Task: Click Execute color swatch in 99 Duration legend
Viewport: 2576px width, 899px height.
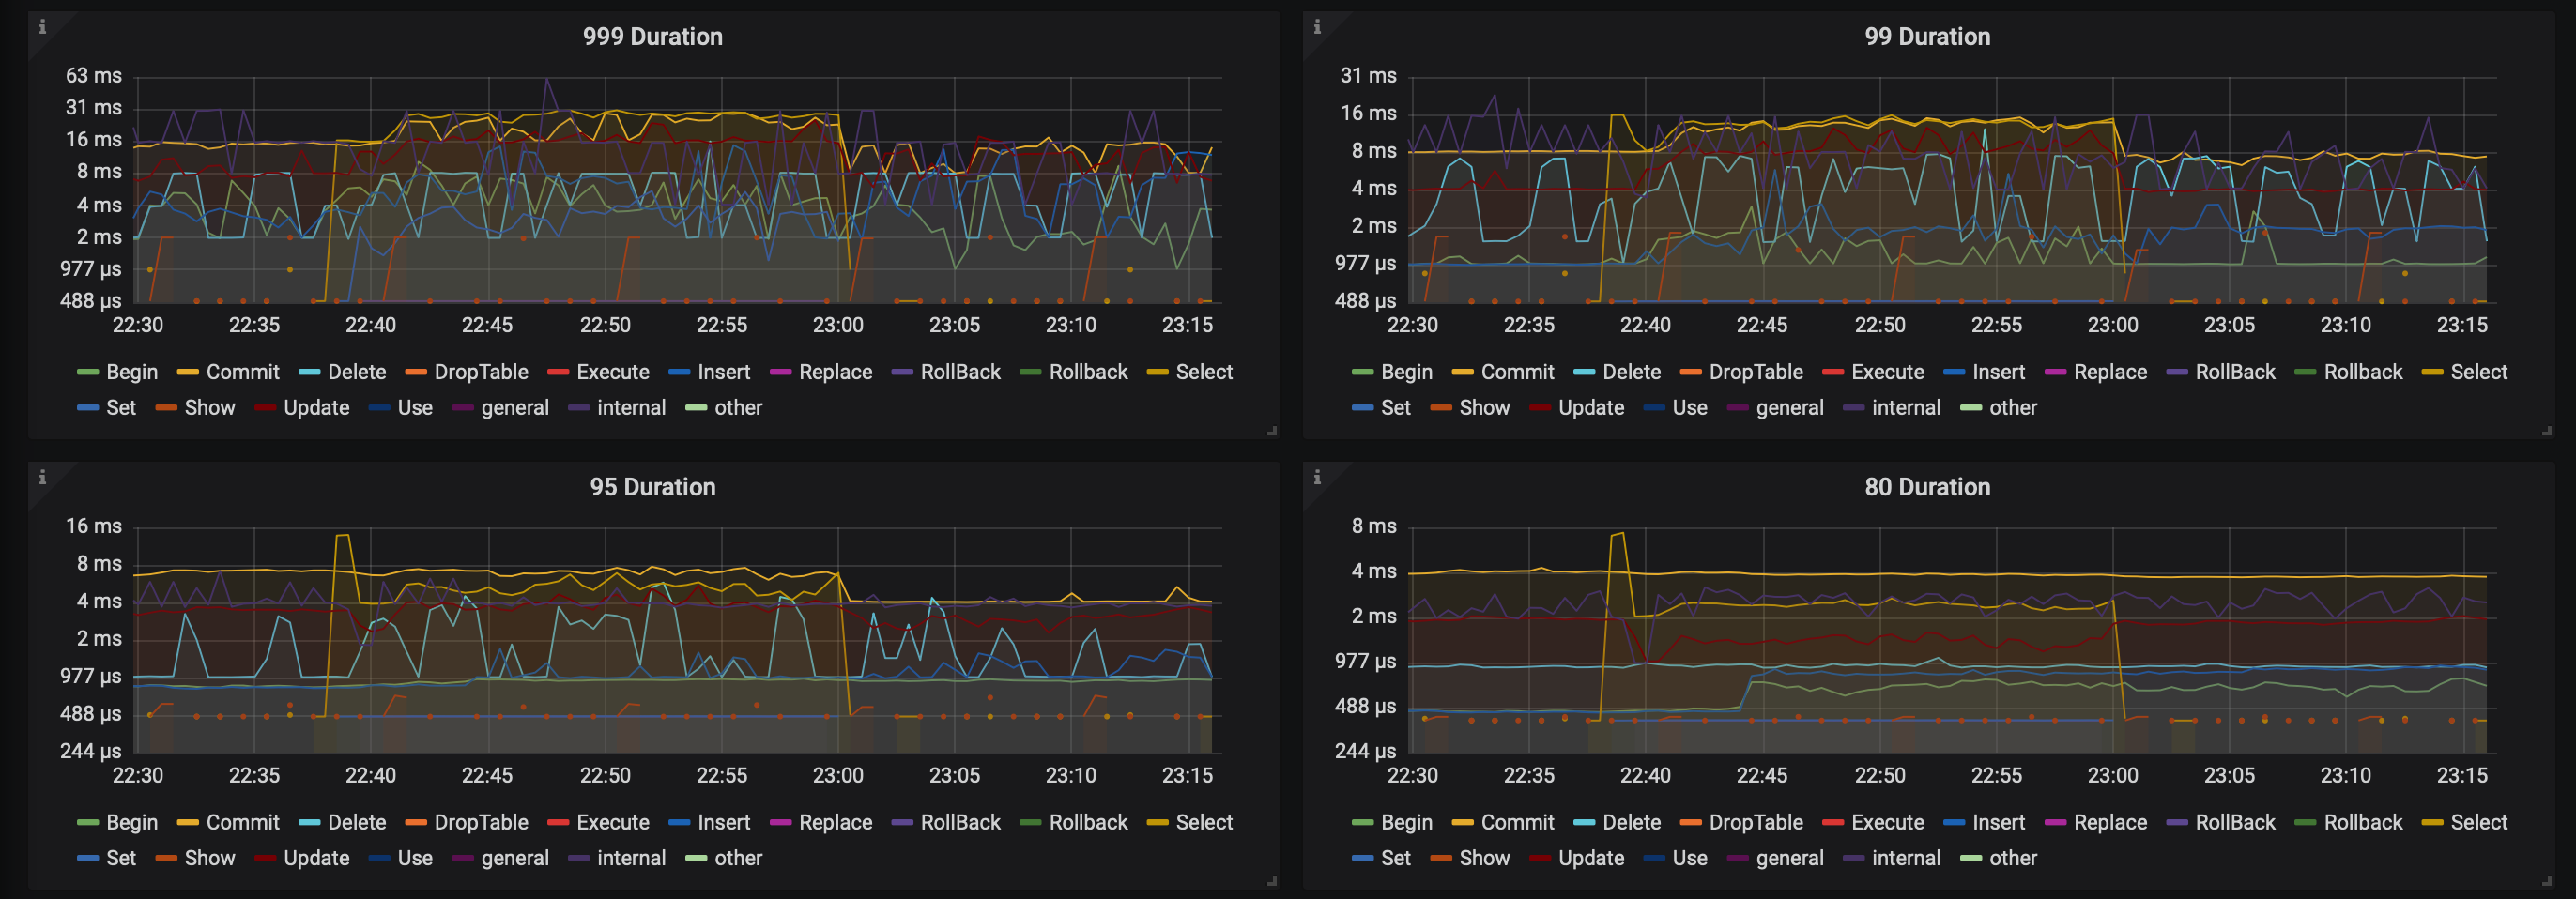Action: pyautogui.click(x=1833, y=372)
